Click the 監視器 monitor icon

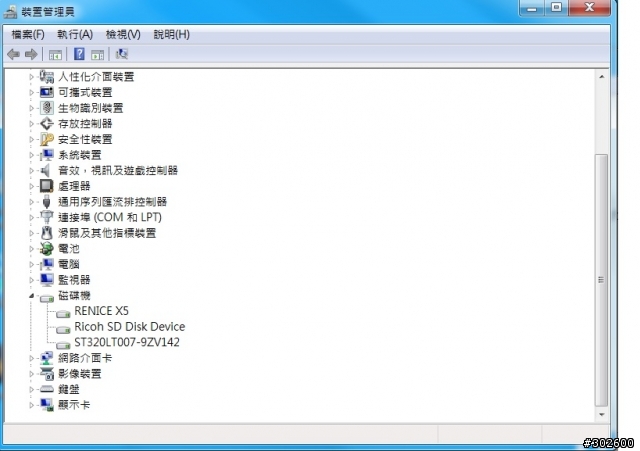(x=47, y=280)
